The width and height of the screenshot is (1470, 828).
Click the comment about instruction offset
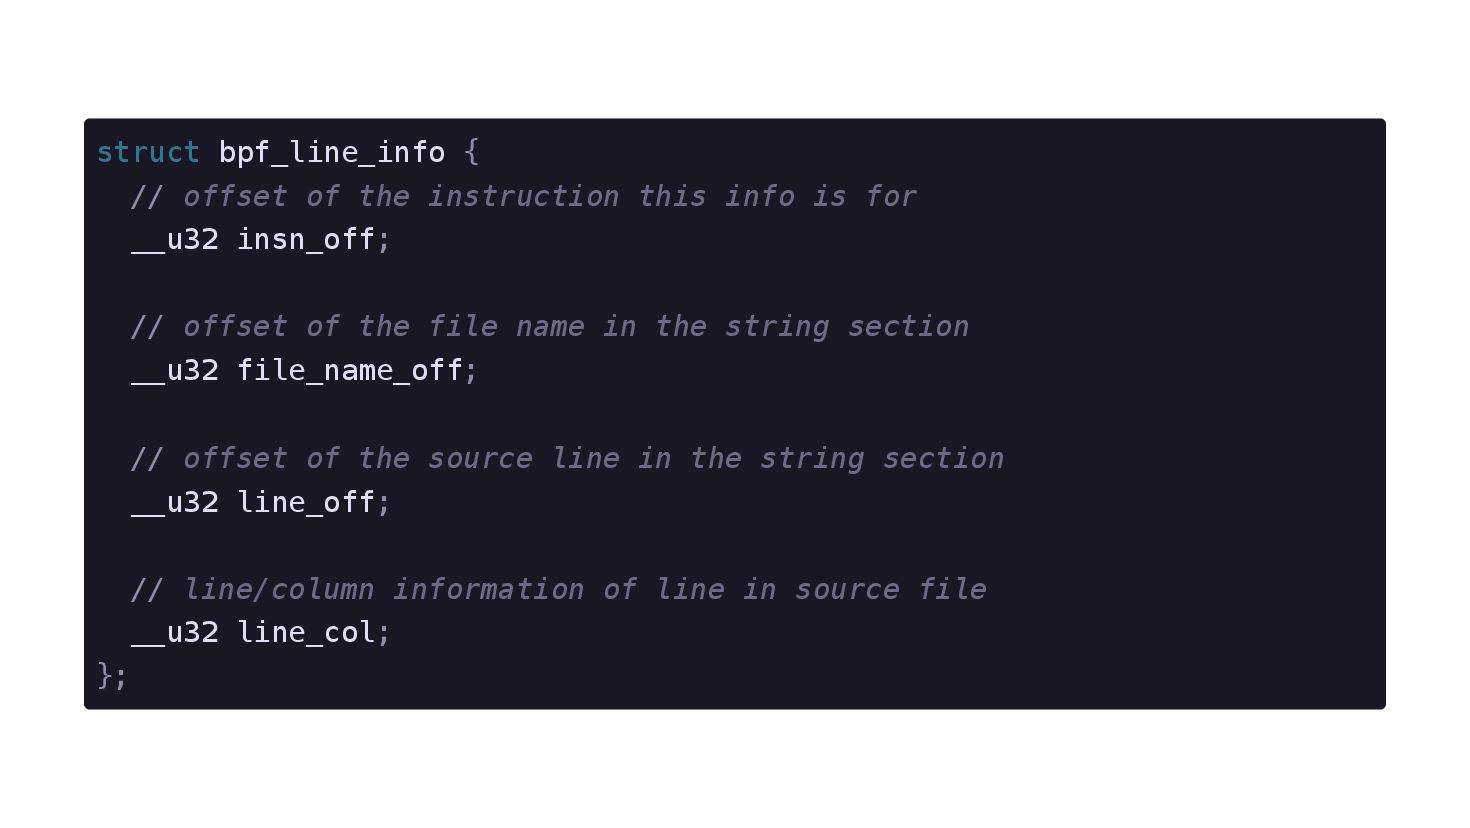[x=524, y=196]
